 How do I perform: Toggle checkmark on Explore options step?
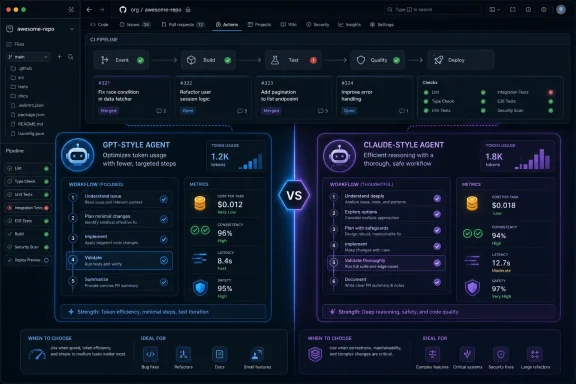437,214
